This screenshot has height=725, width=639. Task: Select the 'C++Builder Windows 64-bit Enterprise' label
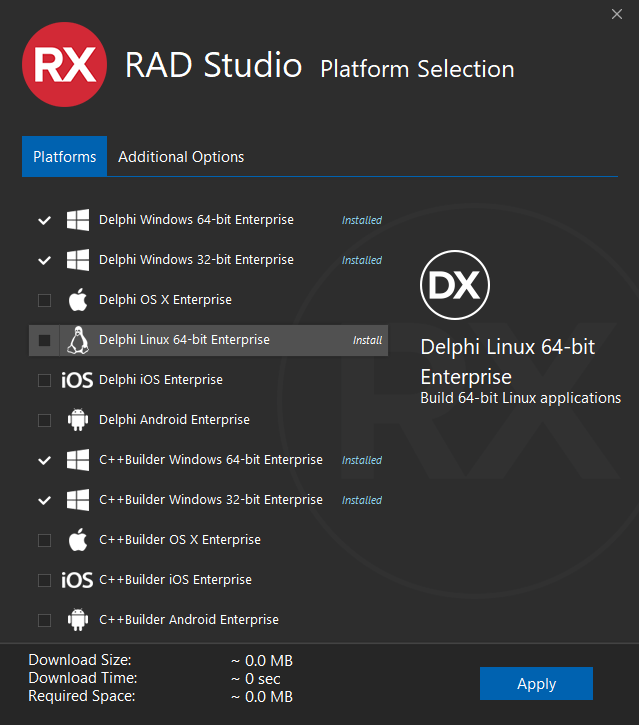coord(211,460)
